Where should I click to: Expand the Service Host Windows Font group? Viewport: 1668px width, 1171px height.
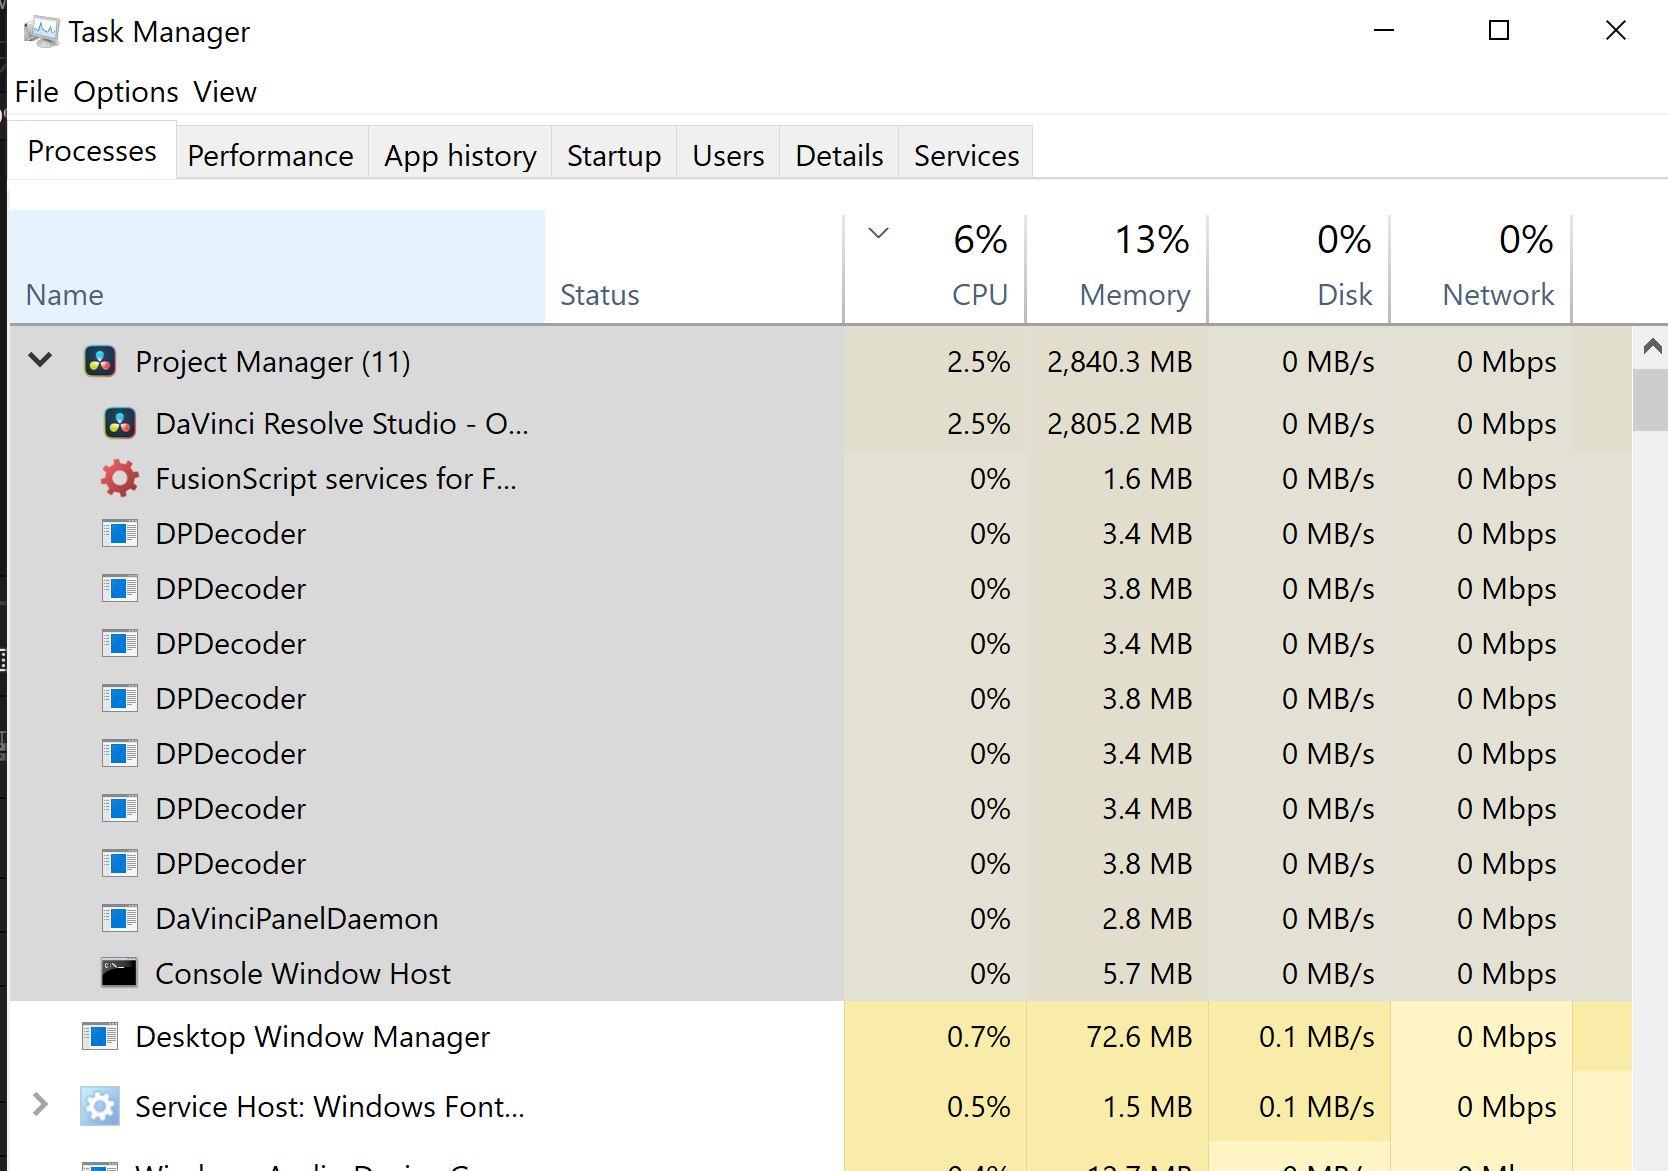coord(40,1105)
